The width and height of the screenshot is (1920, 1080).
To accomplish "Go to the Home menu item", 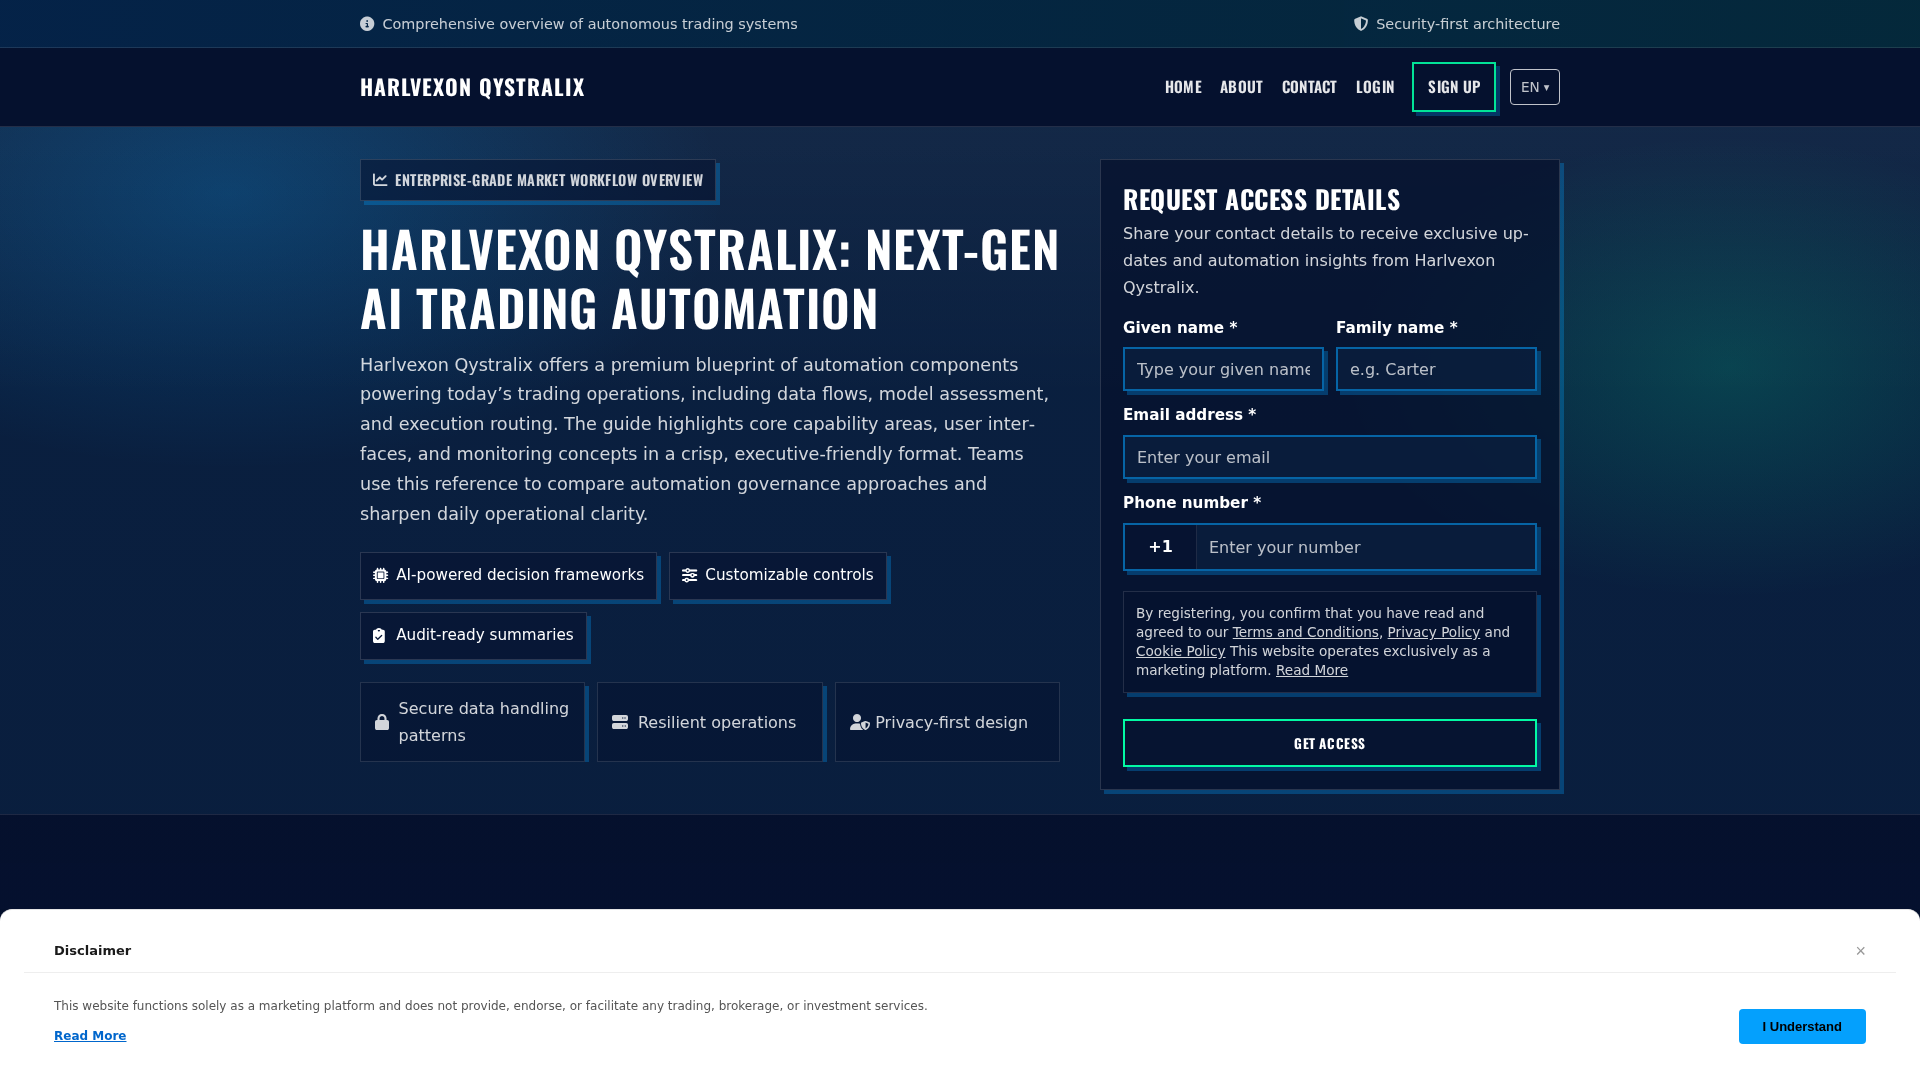I will click(1183, 87).
